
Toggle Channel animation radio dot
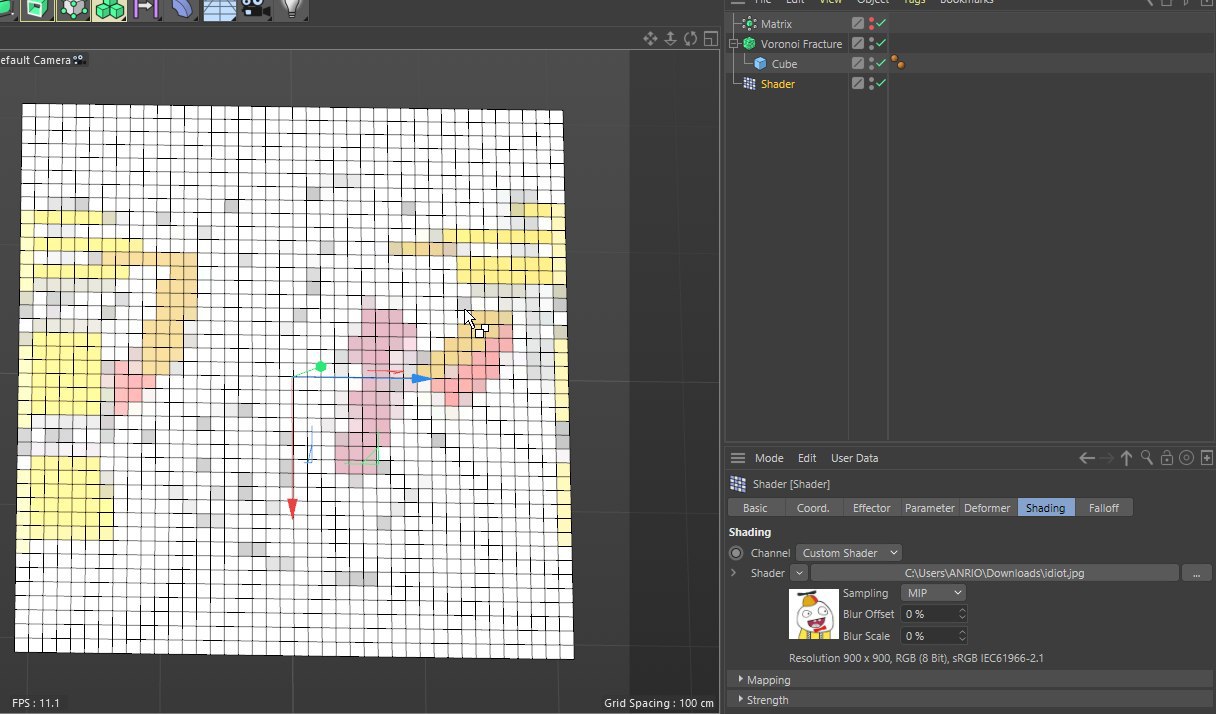(x=736, y=553)
